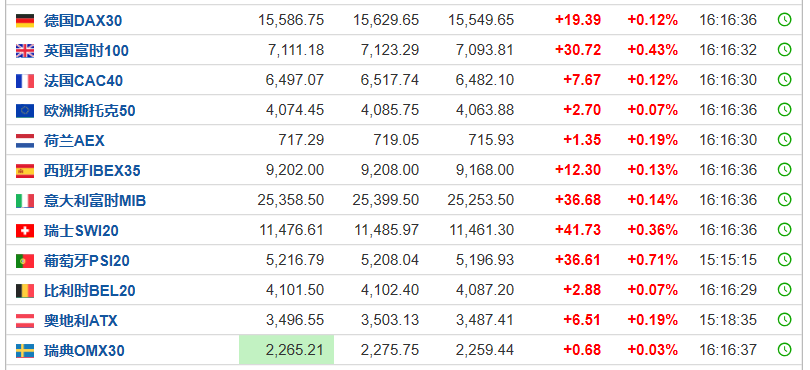Image resolution: width=810 pixels, height=370 pixels.
Task: Click the Spanish flag icon beside 西班牙IBEX35
Action: 25,171
